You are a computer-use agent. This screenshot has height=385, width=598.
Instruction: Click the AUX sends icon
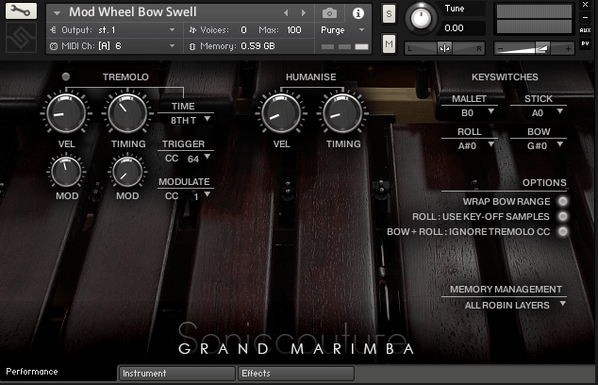585,31
